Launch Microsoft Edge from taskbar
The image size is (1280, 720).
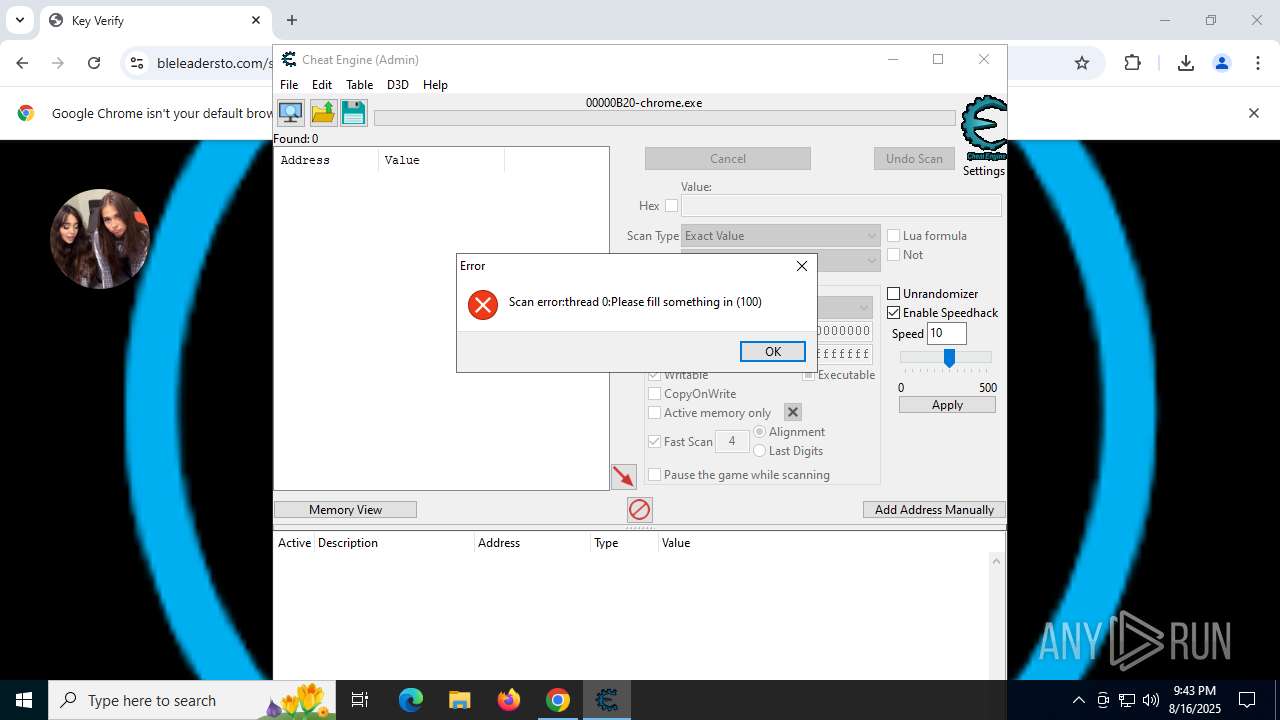click(411, 700)
